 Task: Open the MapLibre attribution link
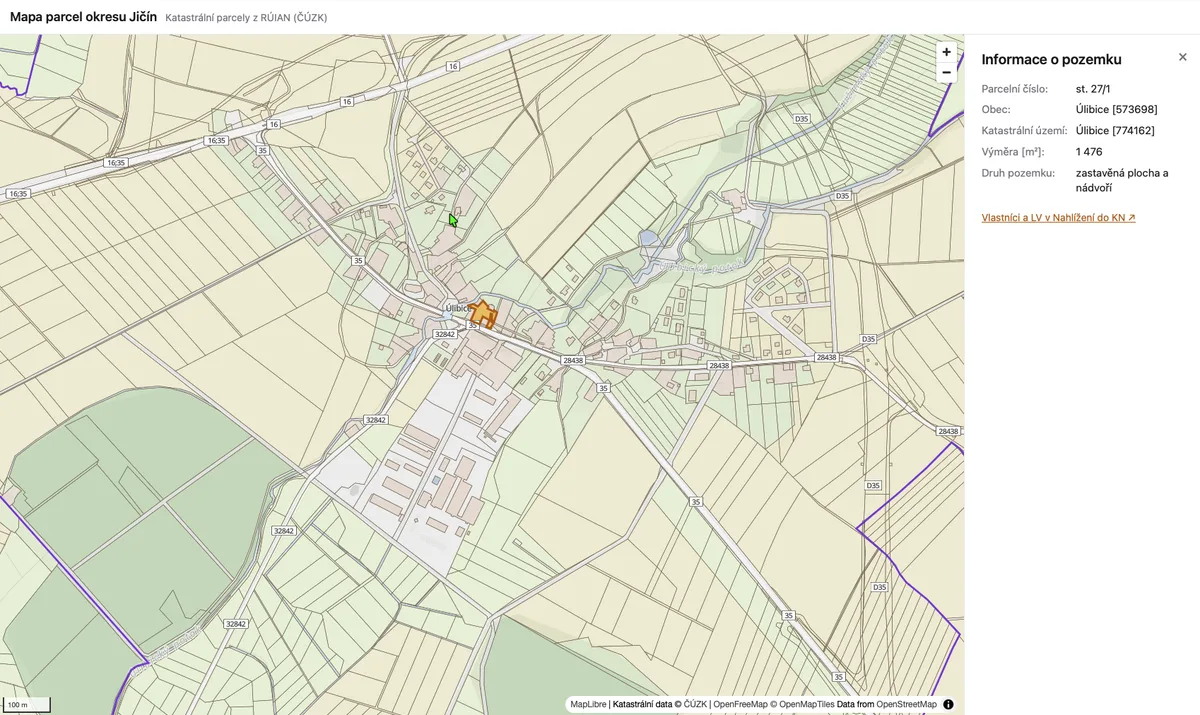(588, 704)
